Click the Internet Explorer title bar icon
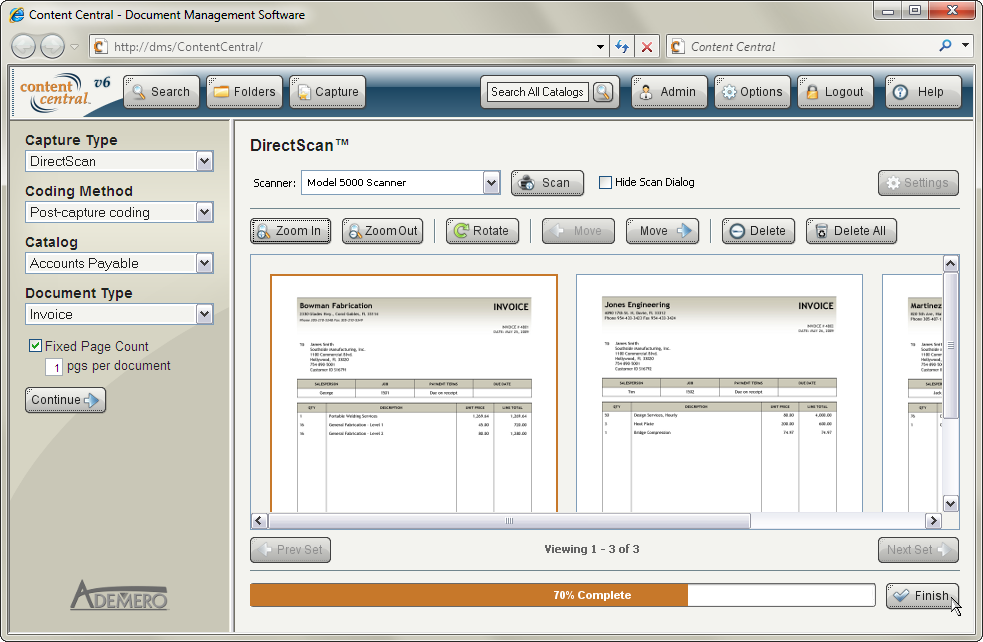The image size is (983, 642). pos(17,14)
